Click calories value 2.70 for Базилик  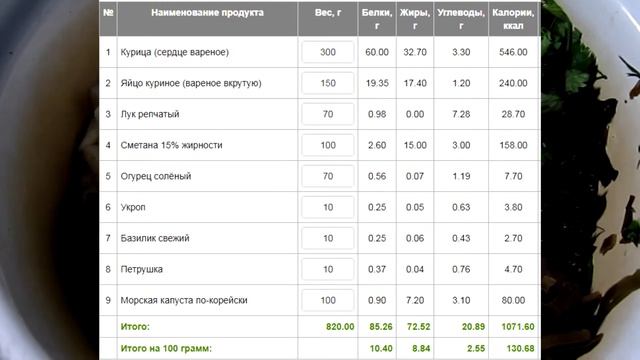pos(513,238)
